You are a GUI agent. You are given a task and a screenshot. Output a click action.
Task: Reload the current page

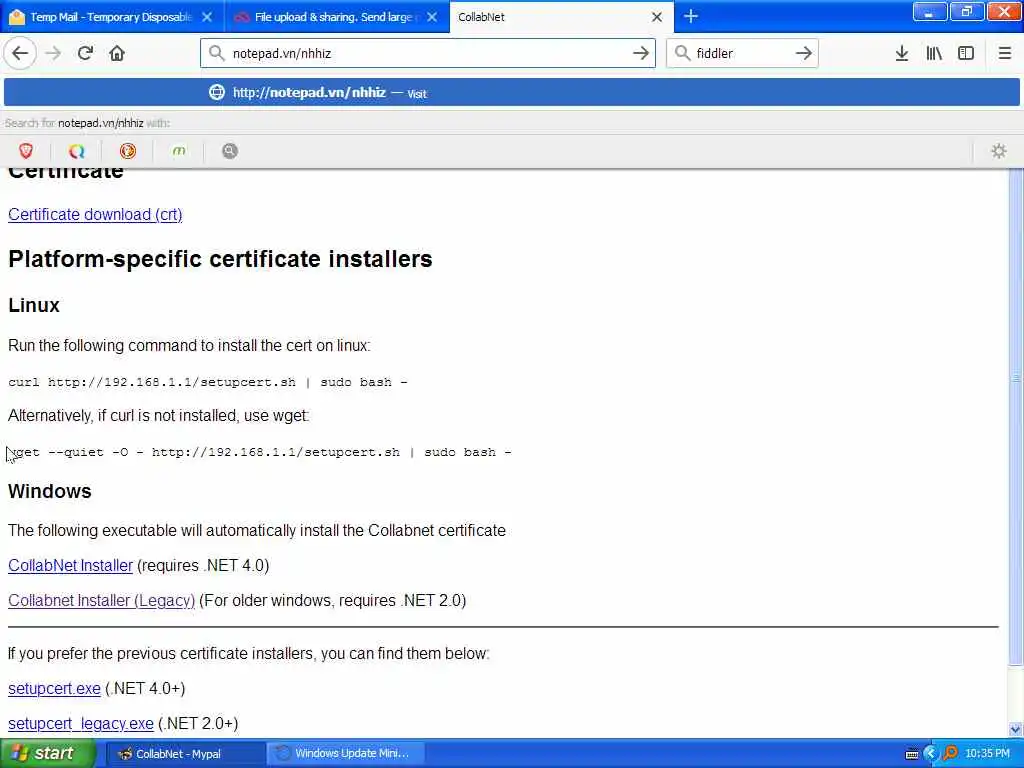tap(85, 54)
